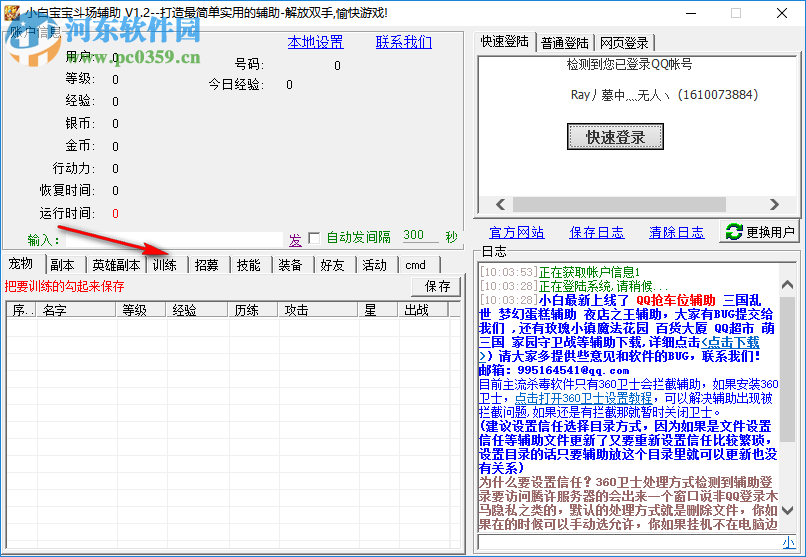The image size is (806, 557).
Task: Click the 攻击 column header
Action: pyautogui.click(x=318, y=310)
